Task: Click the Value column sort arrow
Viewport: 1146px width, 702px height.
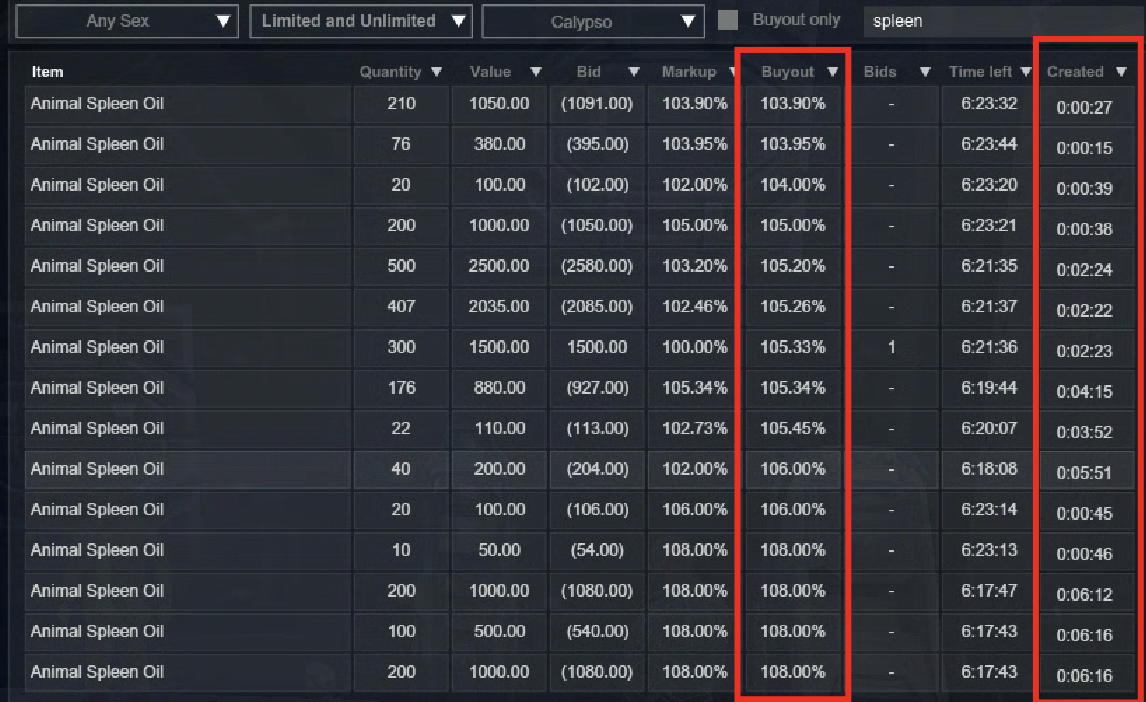Action: pyautogui.click(x=535, y=72)
